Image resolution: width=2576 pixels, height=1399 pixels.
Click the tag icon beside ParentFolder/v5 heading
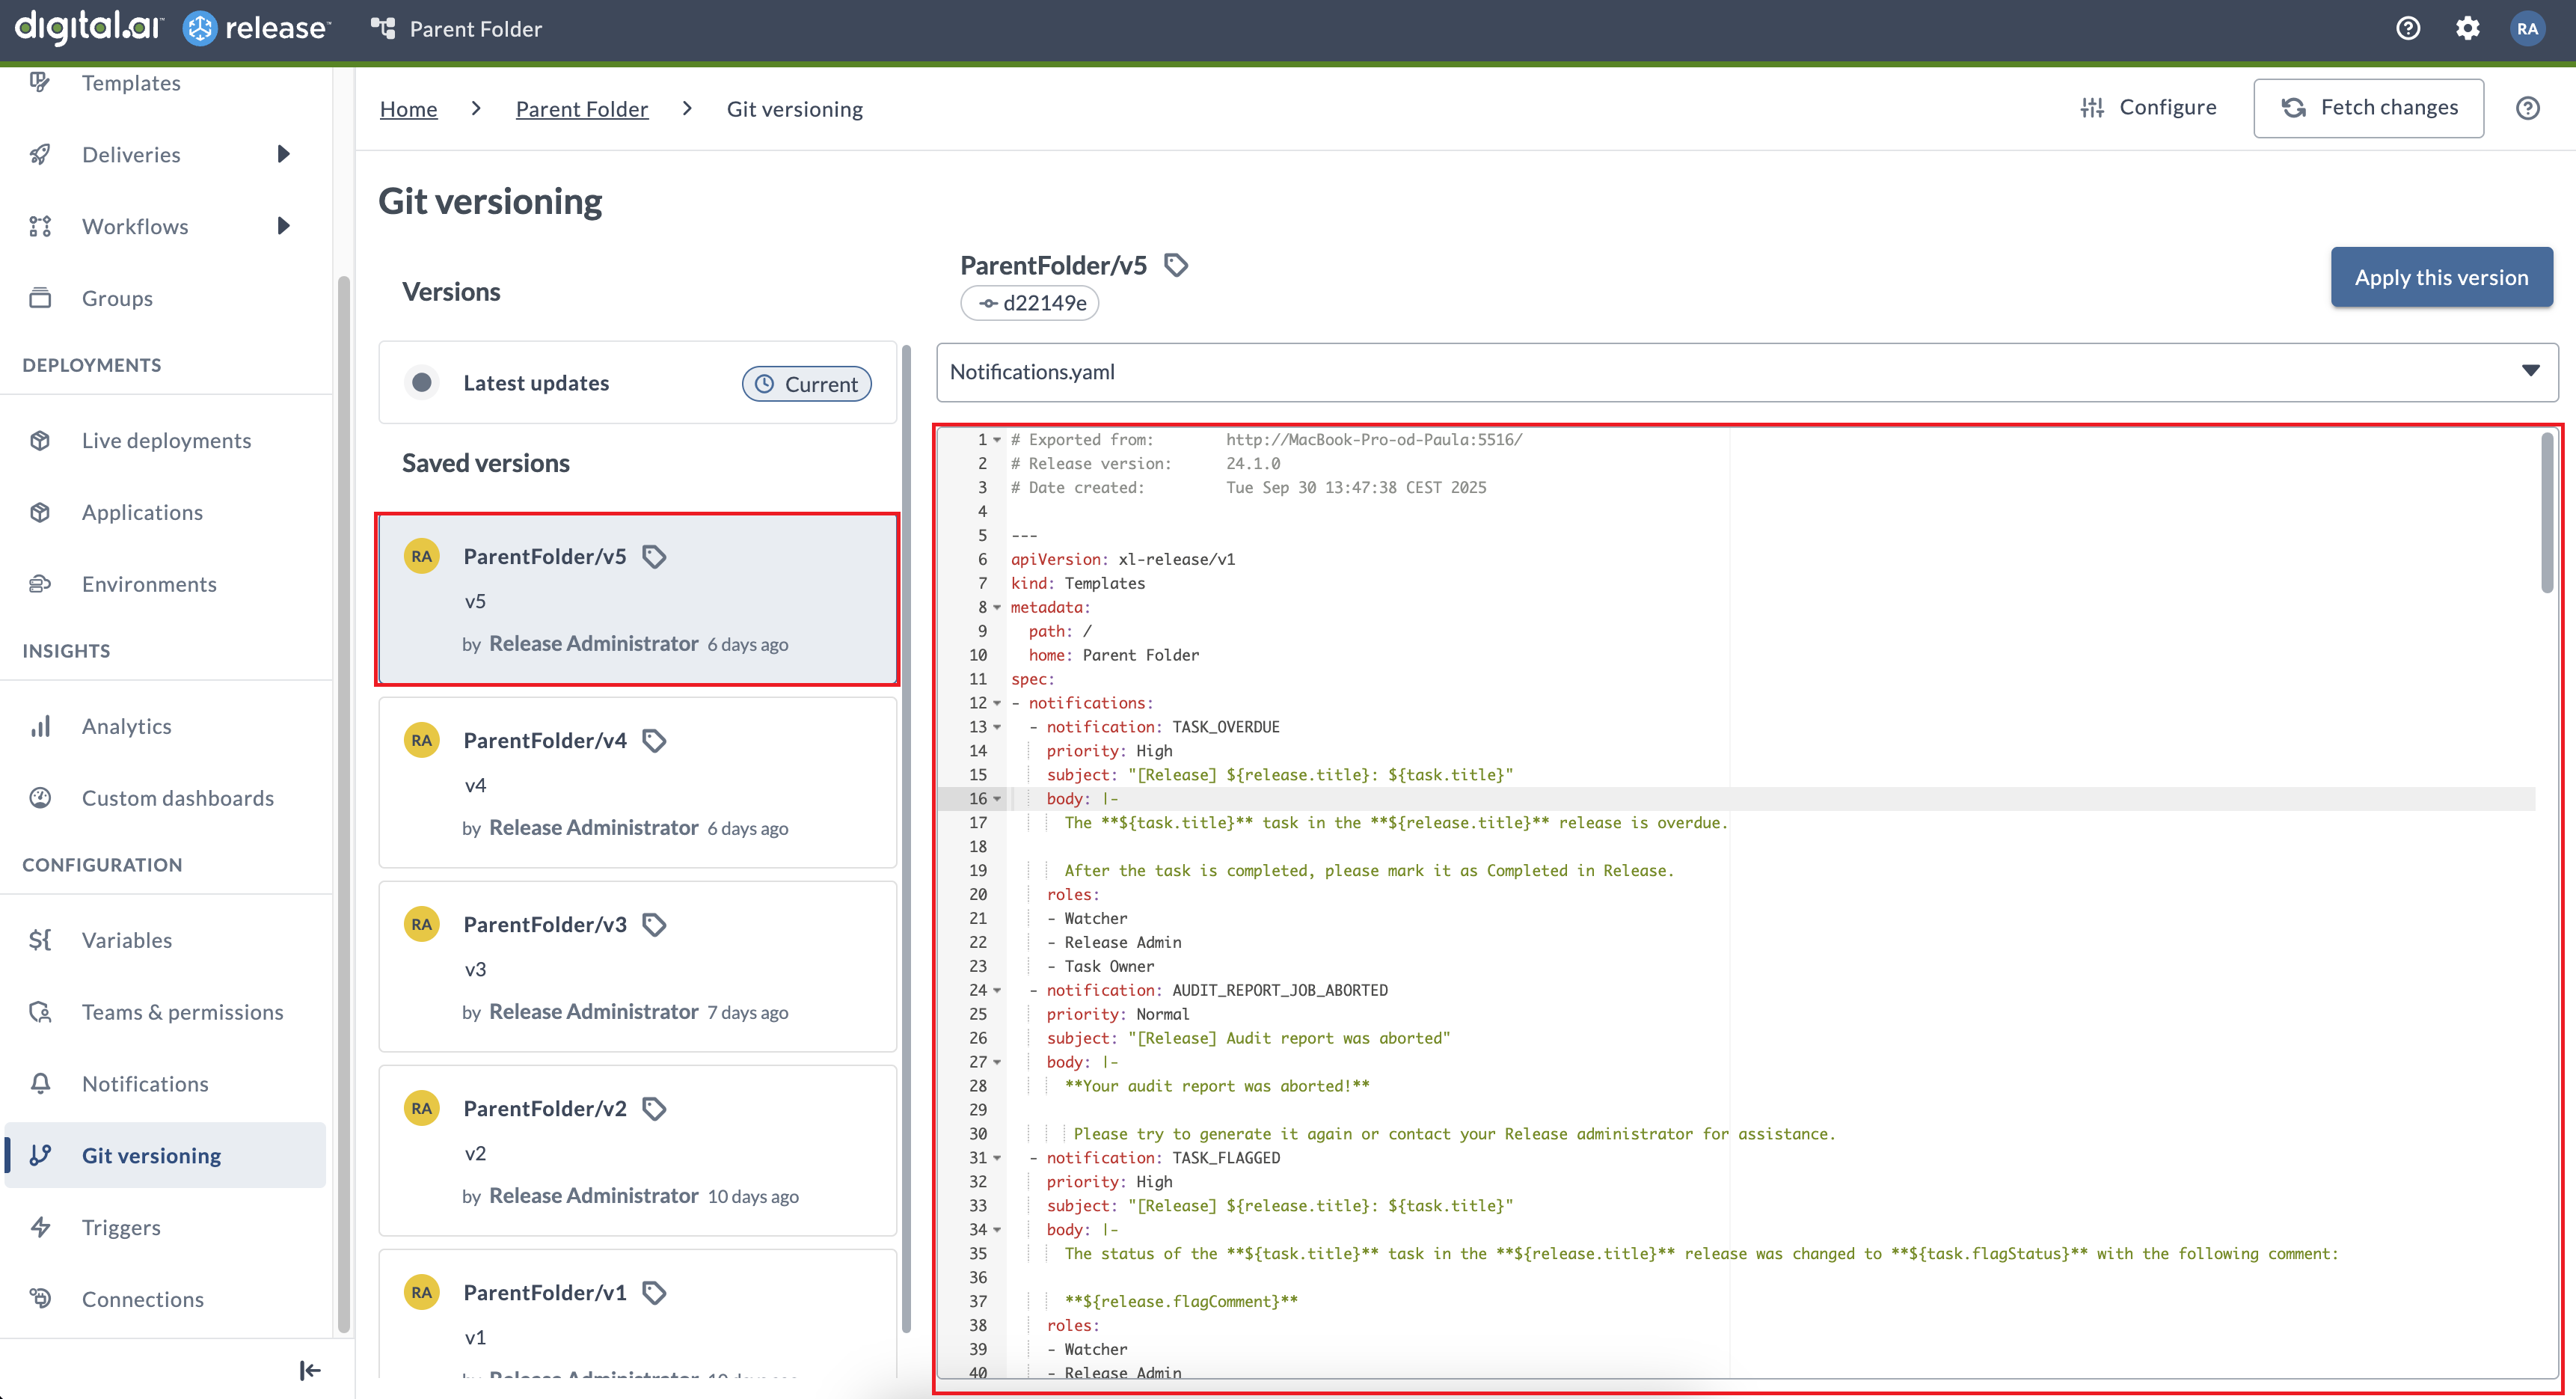coord(1176,265)
